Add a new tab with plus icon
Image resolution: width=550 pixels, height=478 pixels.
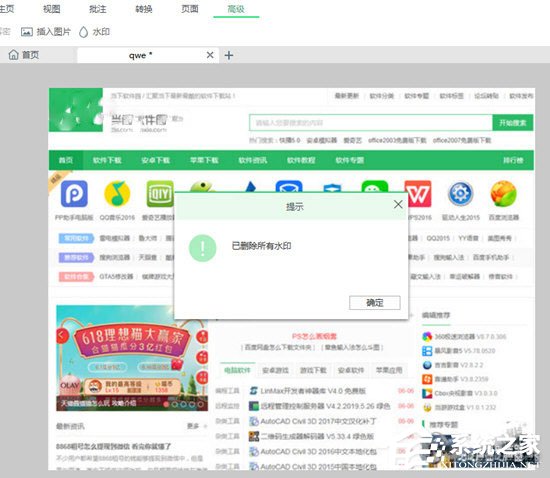click(x=229, y=55)
